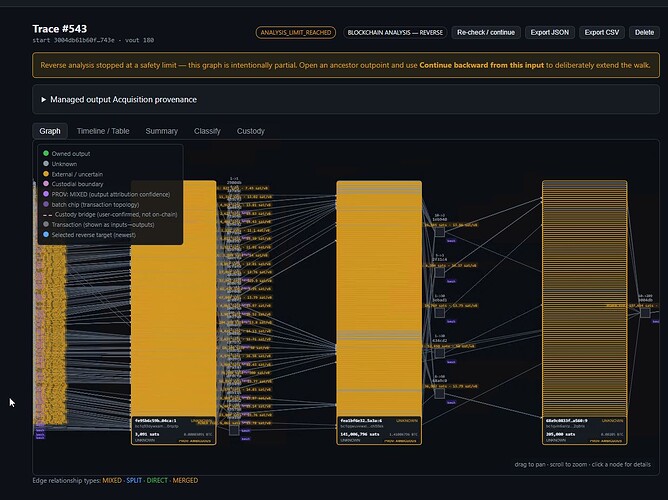The image size is (668, 500).
Task: Click the ANALYSIS_LIMIT_REACHED status badge
Action: 296,32
